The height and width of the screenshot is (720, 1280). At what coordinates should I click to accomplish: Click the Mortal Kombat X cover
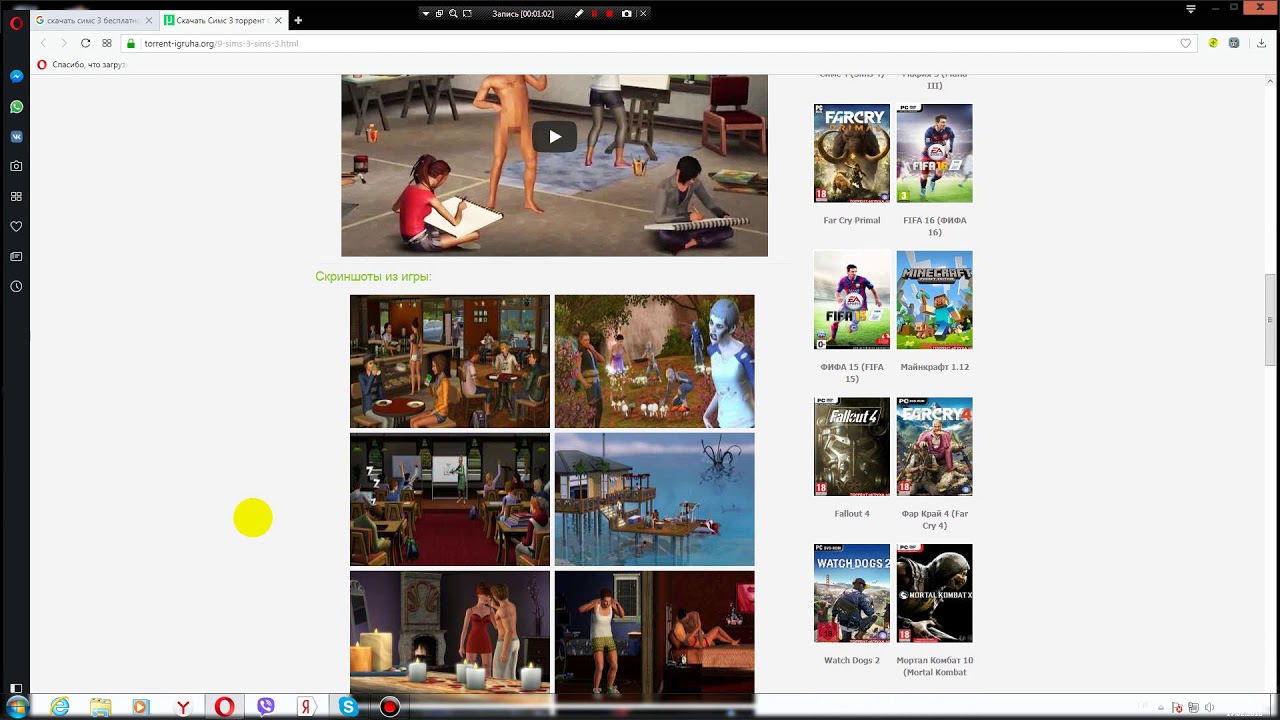934,593
